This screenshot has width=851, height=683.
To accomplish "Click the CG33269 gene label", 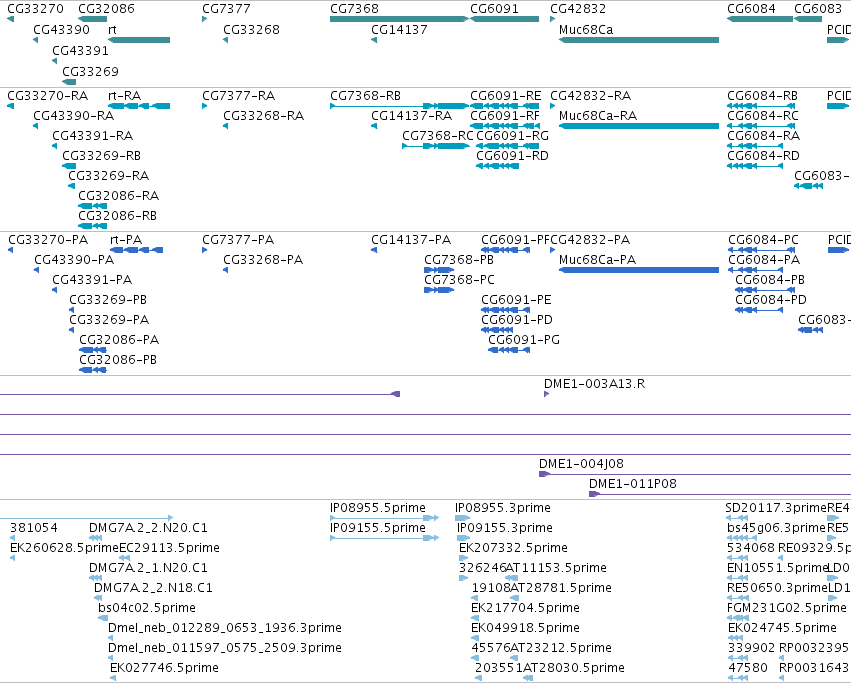I will click(90, 71).
